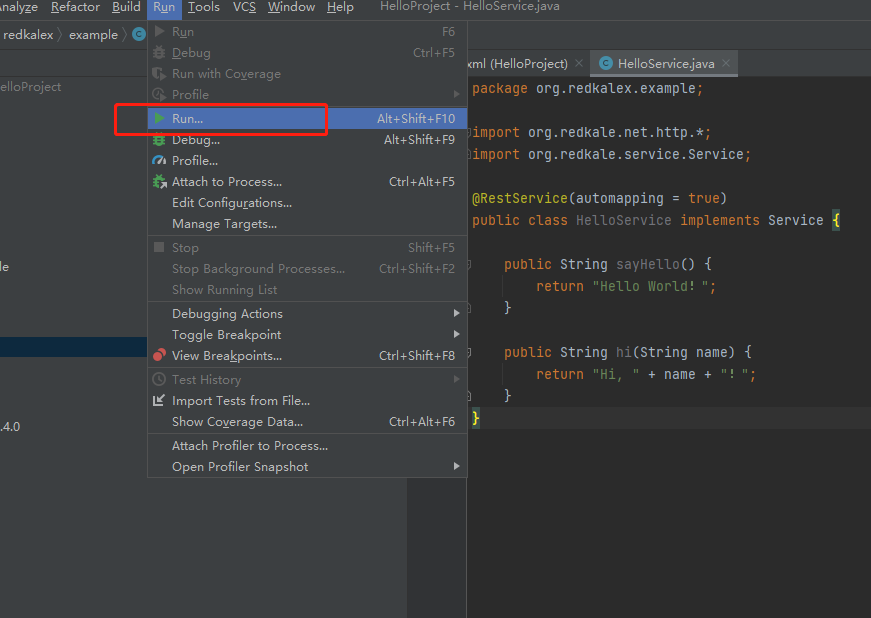
Task: Collapse the import statements fold marker
Action: [467, 133]
